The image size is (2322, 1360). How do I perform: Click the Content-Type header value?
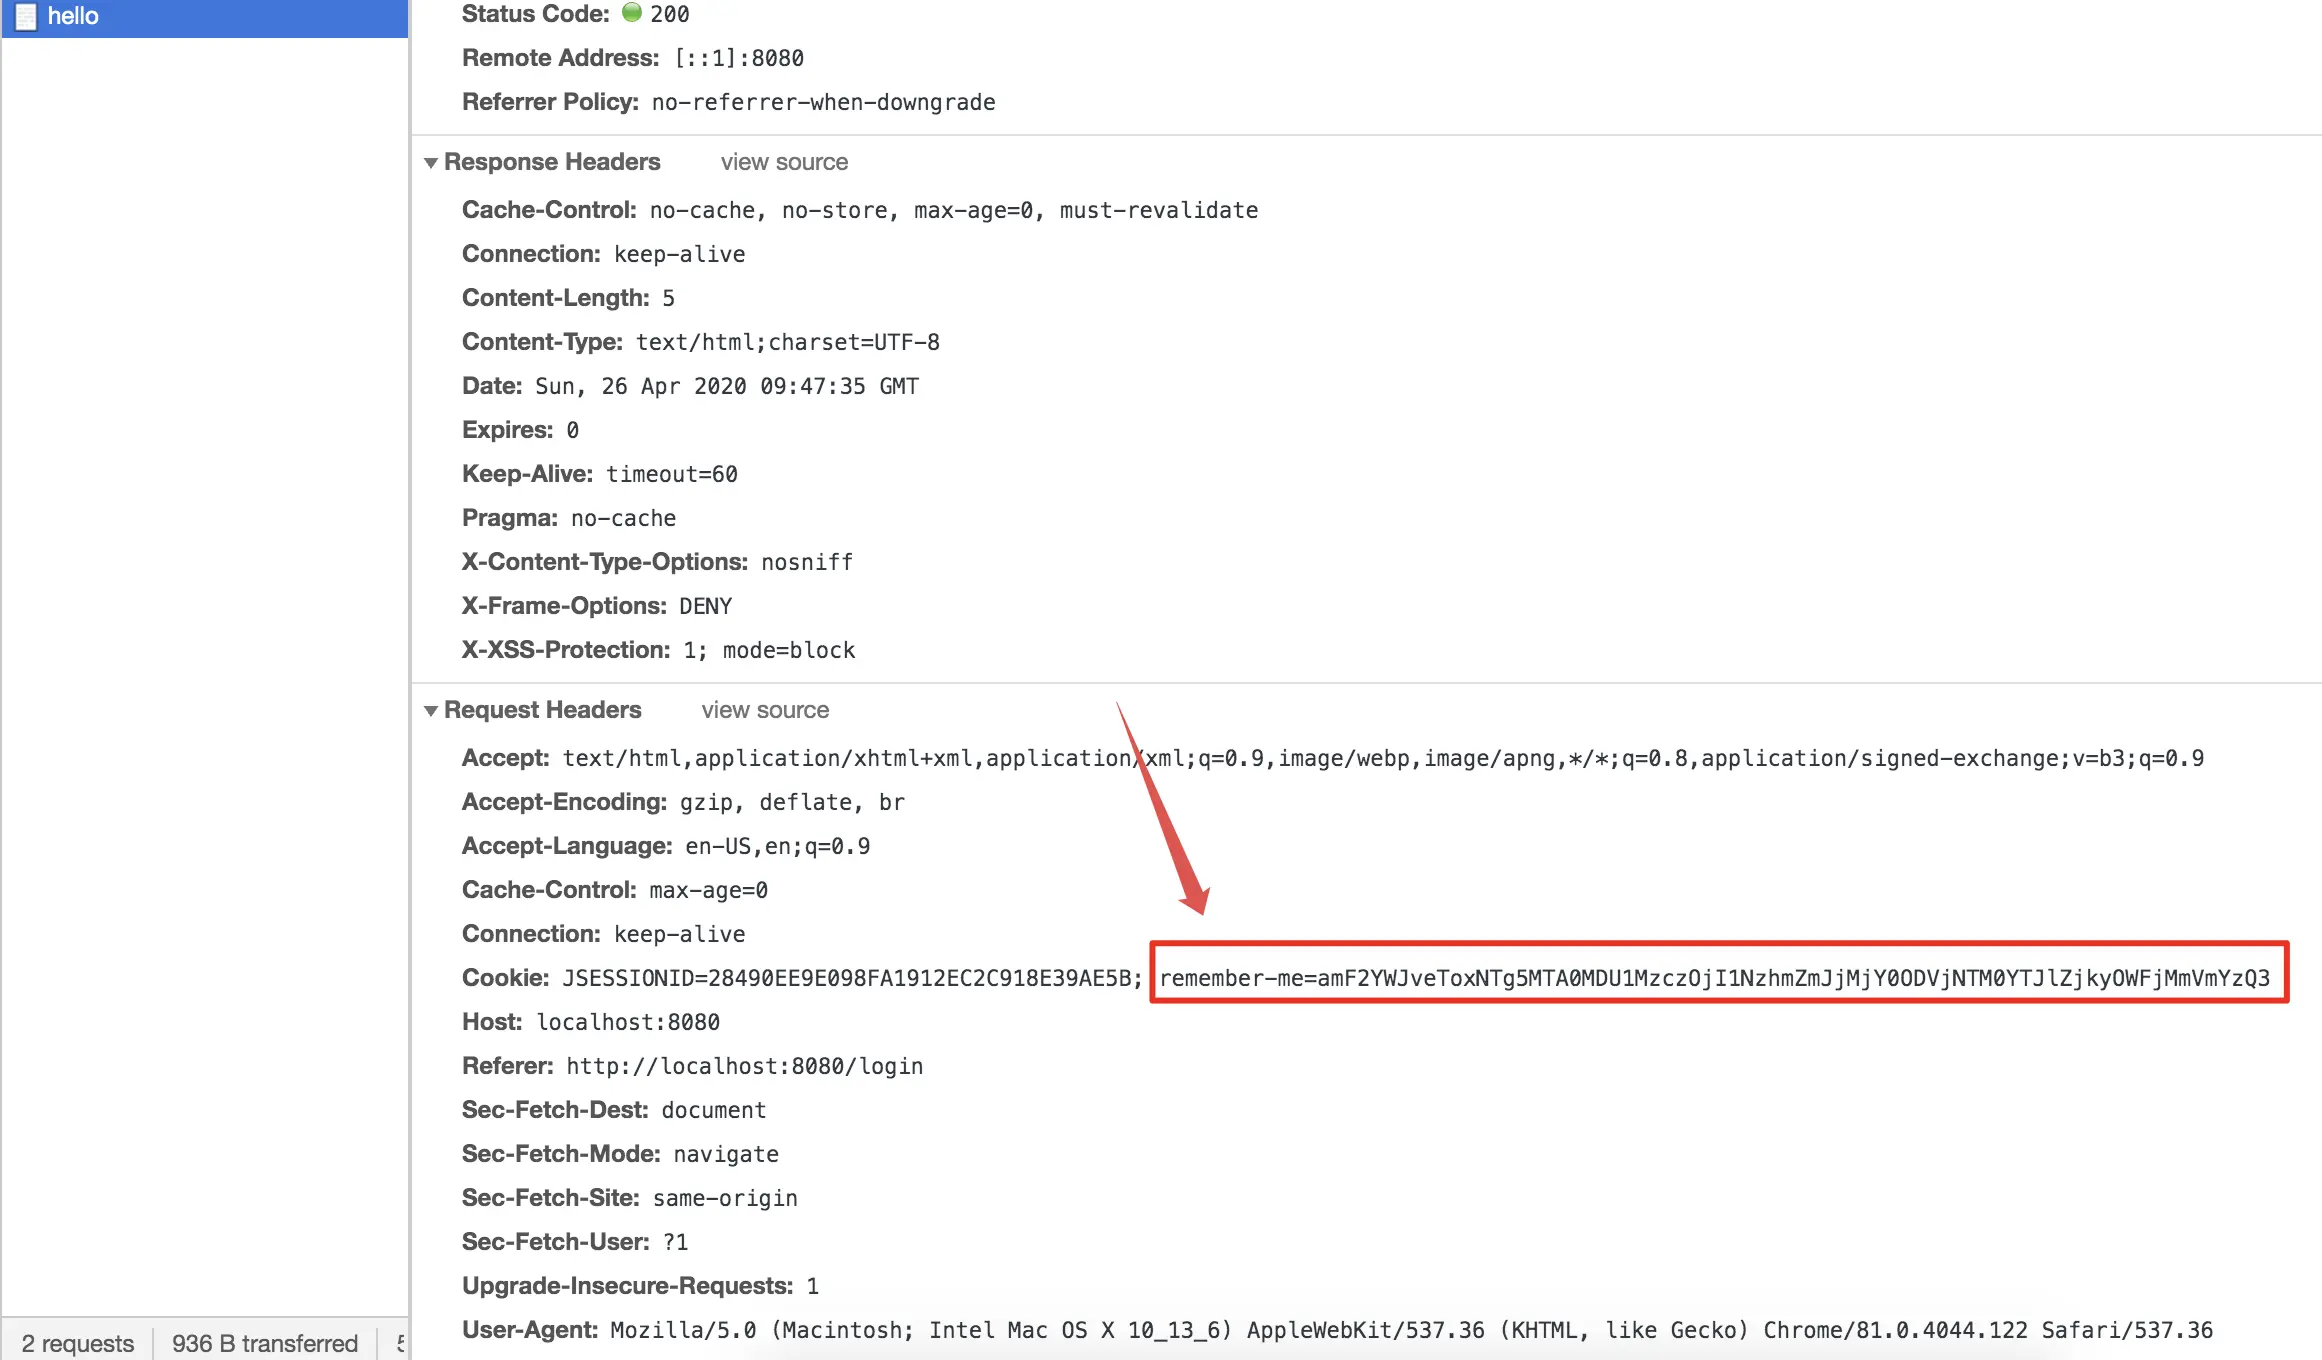787,342
